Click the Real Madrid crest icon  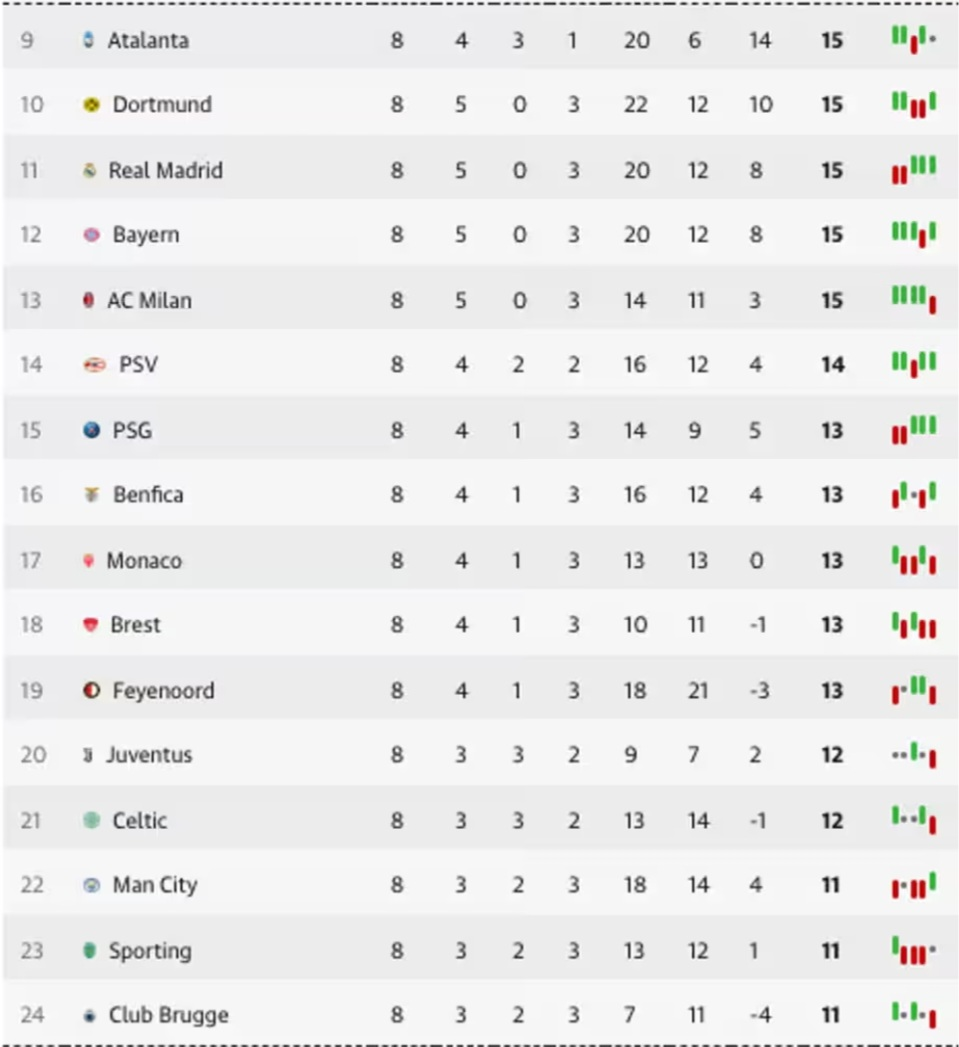(x=90, y=170)
